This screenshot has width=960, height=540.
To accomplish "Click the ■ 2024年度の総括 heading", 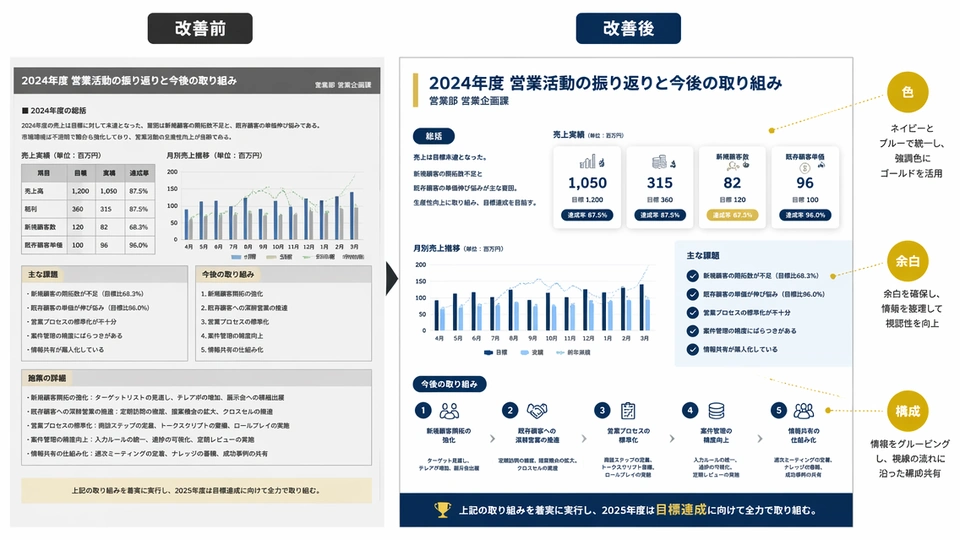I will click(x=54, y=111).
